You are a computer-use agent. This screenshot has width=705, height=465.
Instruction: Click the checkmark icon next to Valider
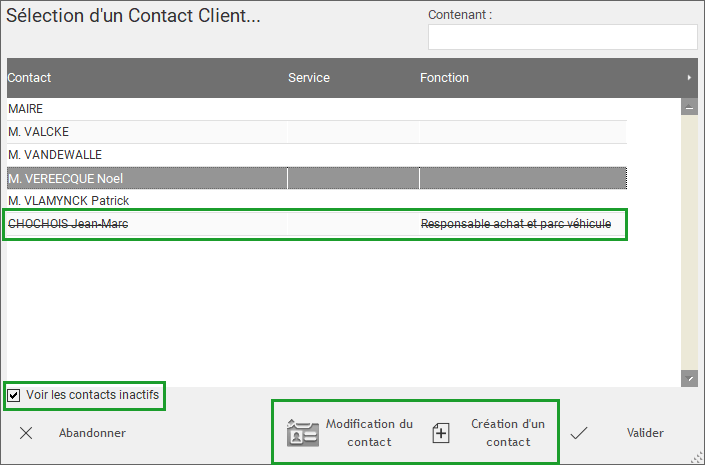(x=579, y=433)
